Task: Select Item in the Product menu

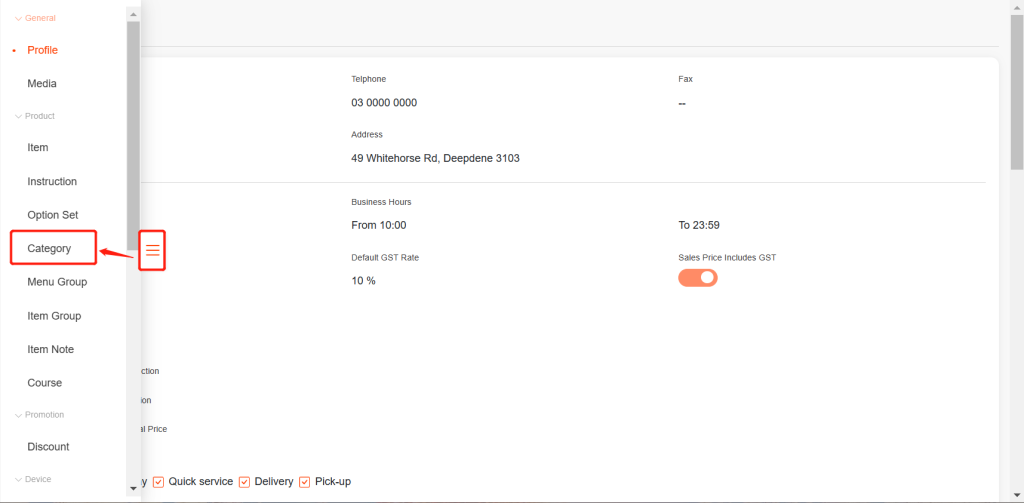Action: (x=38, y=148)
